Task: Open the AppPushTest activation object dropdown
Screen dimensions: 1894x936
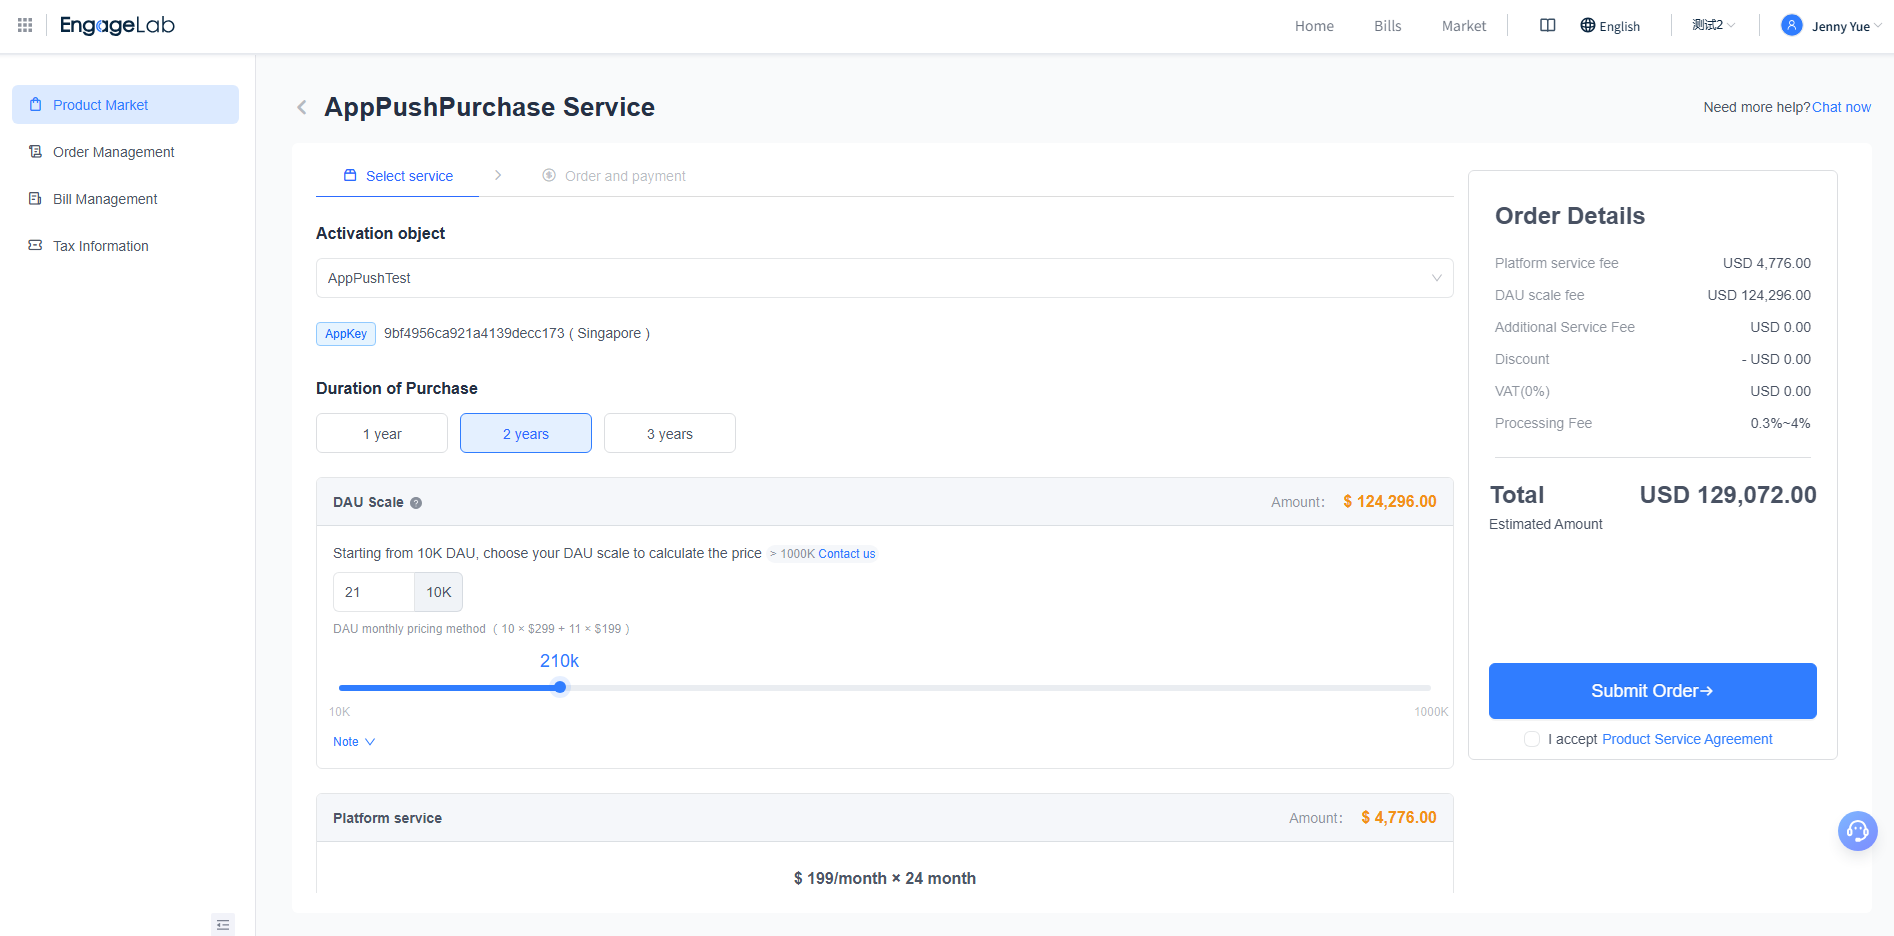Action: click(x=884, y=278)
